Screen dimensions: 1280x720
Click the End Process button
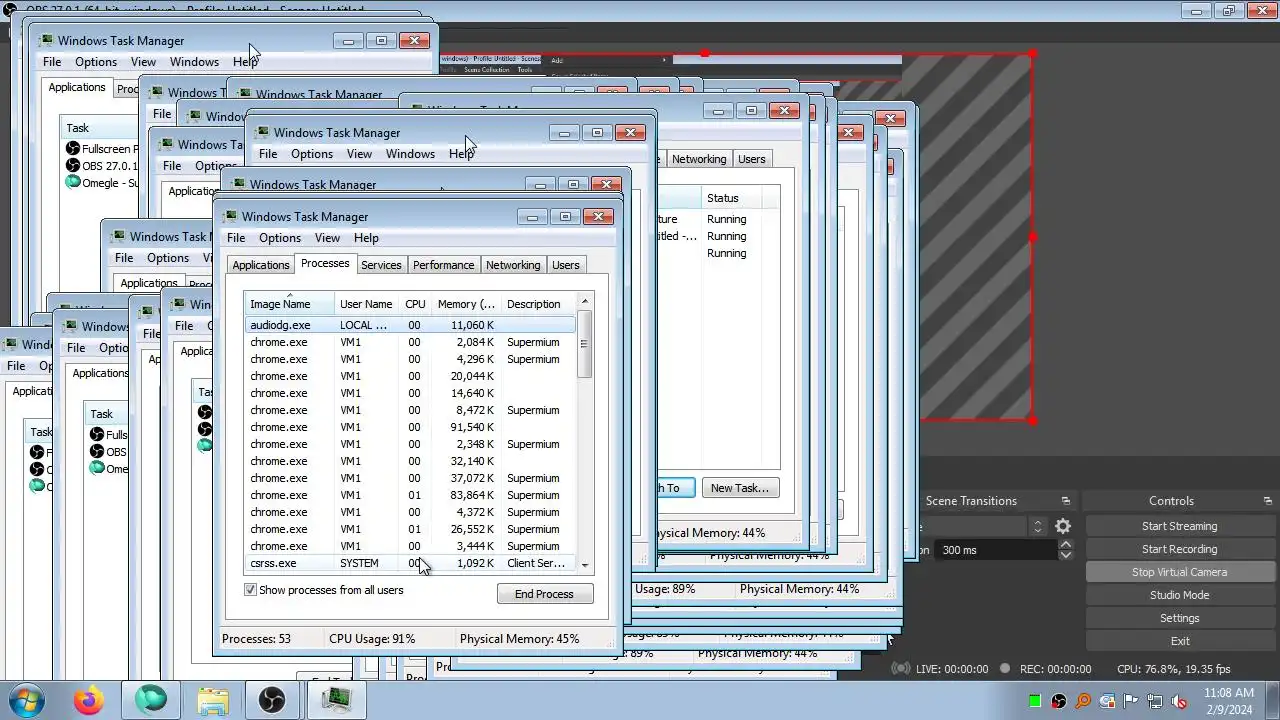click(x=545, y=594)
